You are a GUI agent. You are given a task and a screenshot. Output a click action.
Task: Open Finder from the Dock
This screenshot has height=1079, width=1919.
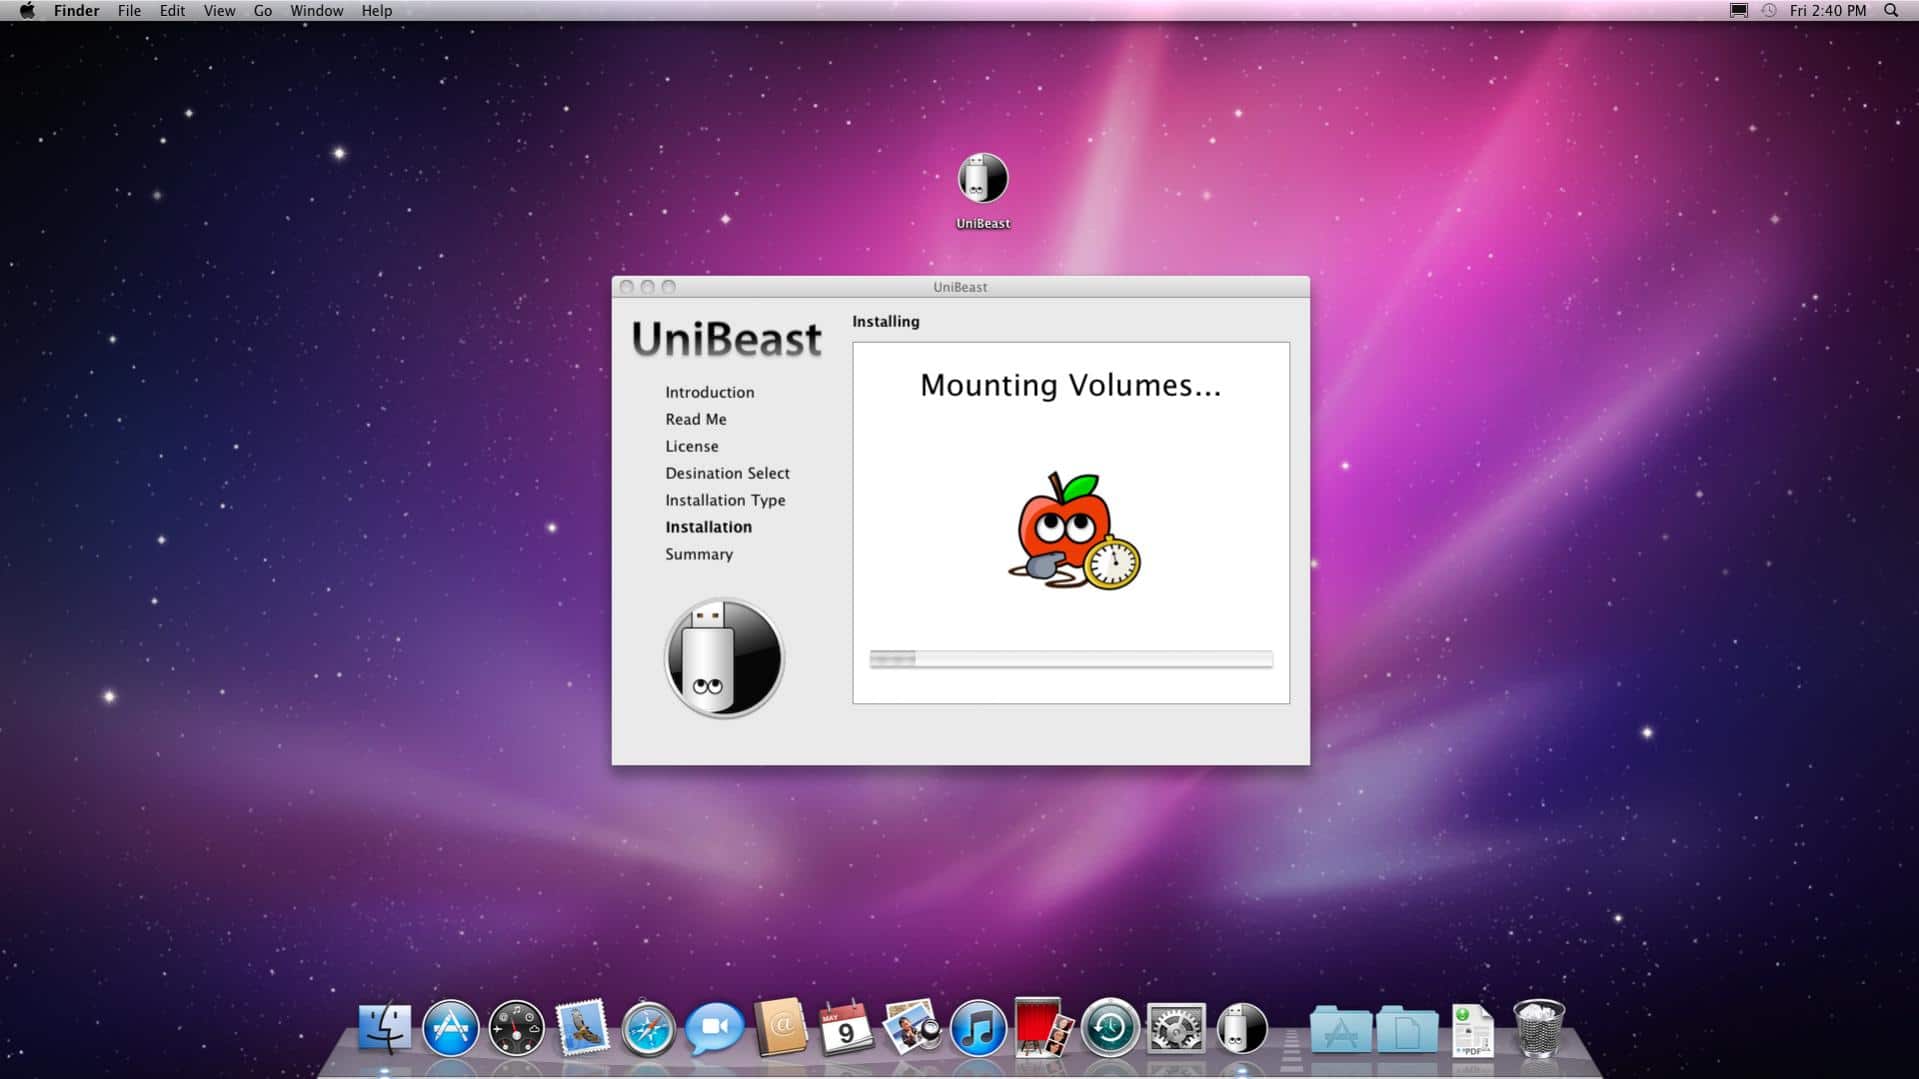385,1028
